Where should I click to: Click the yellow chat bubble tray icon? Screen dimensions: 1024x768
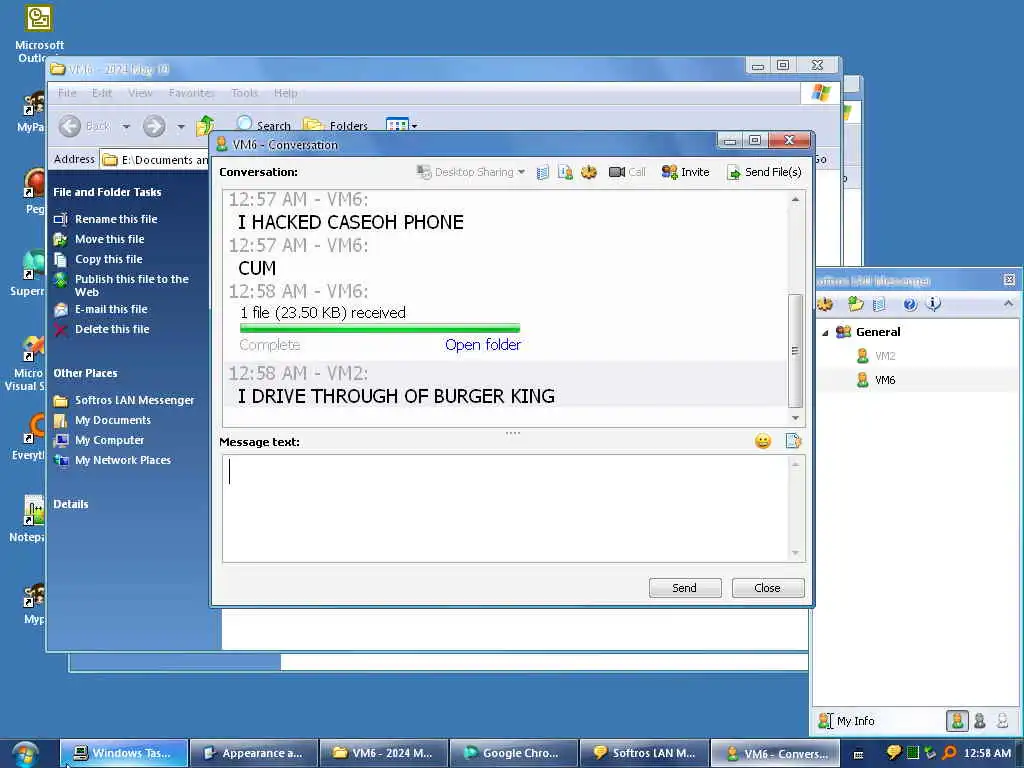point(894,753)
